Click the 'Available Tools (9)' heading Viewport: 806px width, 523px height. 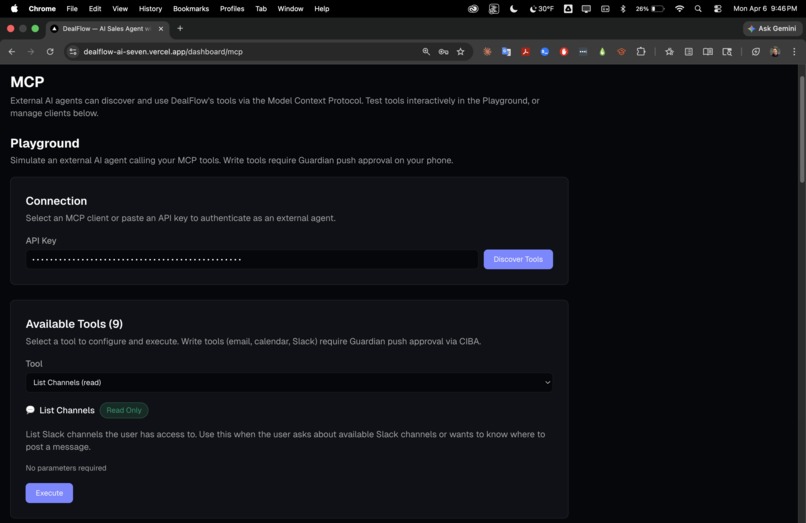click(74, 324)
